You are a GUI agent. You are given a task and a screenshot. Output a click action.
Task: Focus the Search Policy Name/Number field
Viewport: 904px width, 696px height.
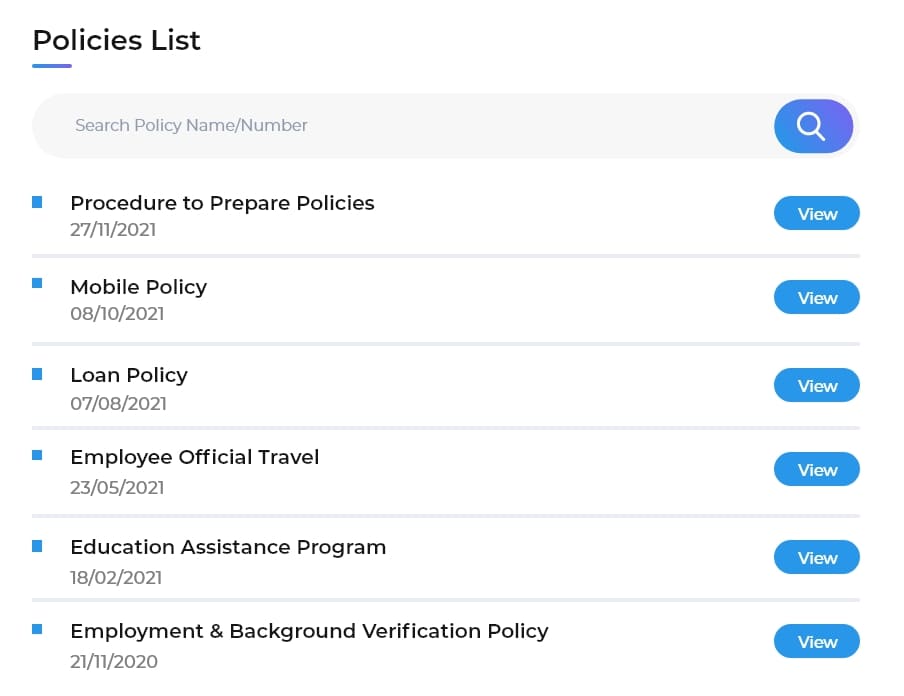[400, 126]
